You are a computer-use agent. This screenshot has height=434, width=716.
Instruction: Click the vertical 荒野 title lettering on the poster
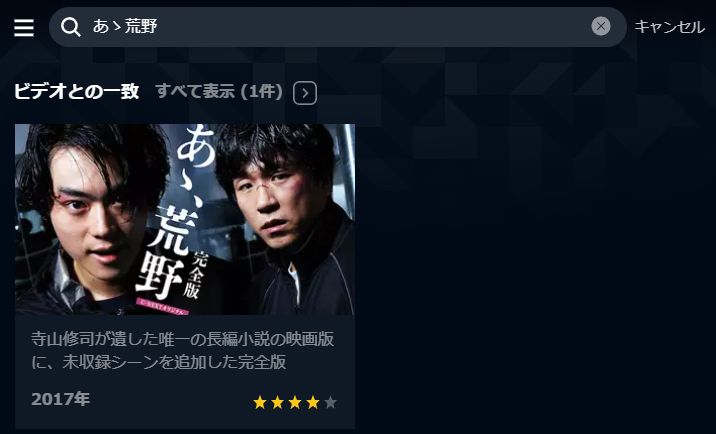[x=167, y=249]
